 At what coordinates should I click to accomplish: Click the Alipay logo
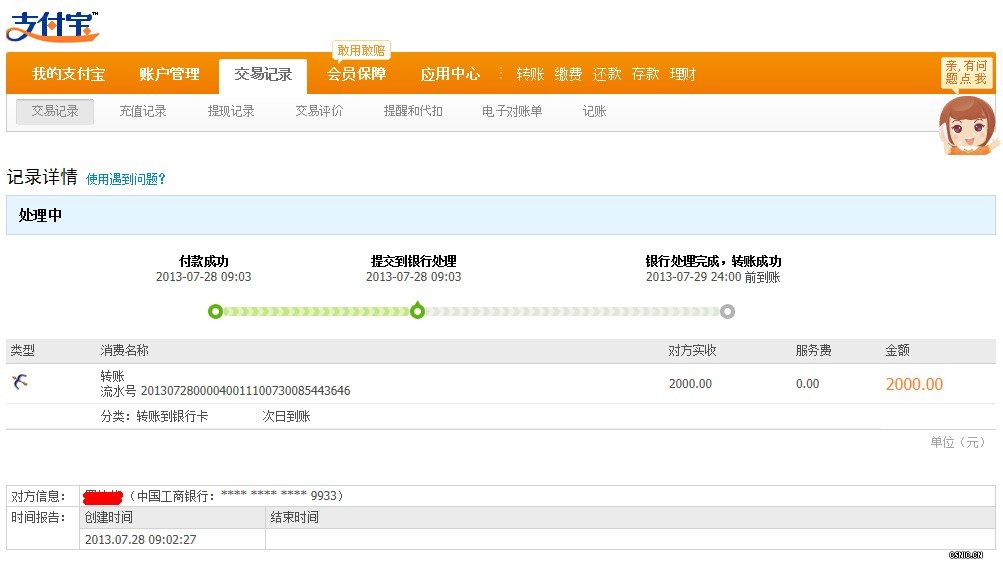(x=53, y=26)
